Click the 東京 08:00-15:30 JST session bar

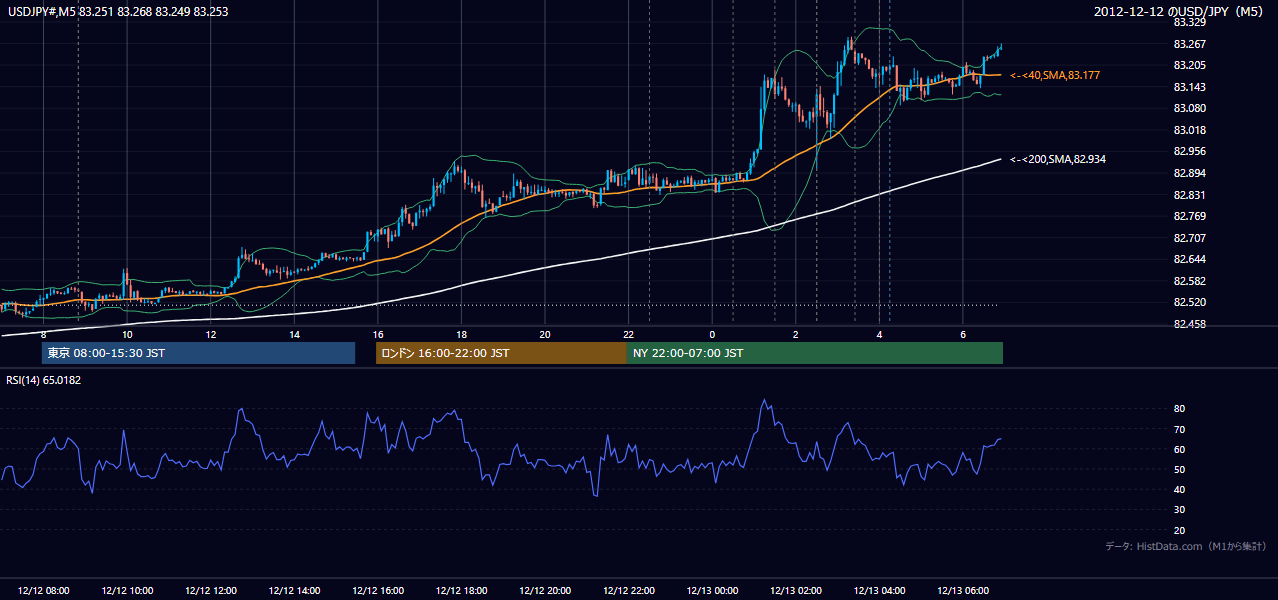pos(198,353)
